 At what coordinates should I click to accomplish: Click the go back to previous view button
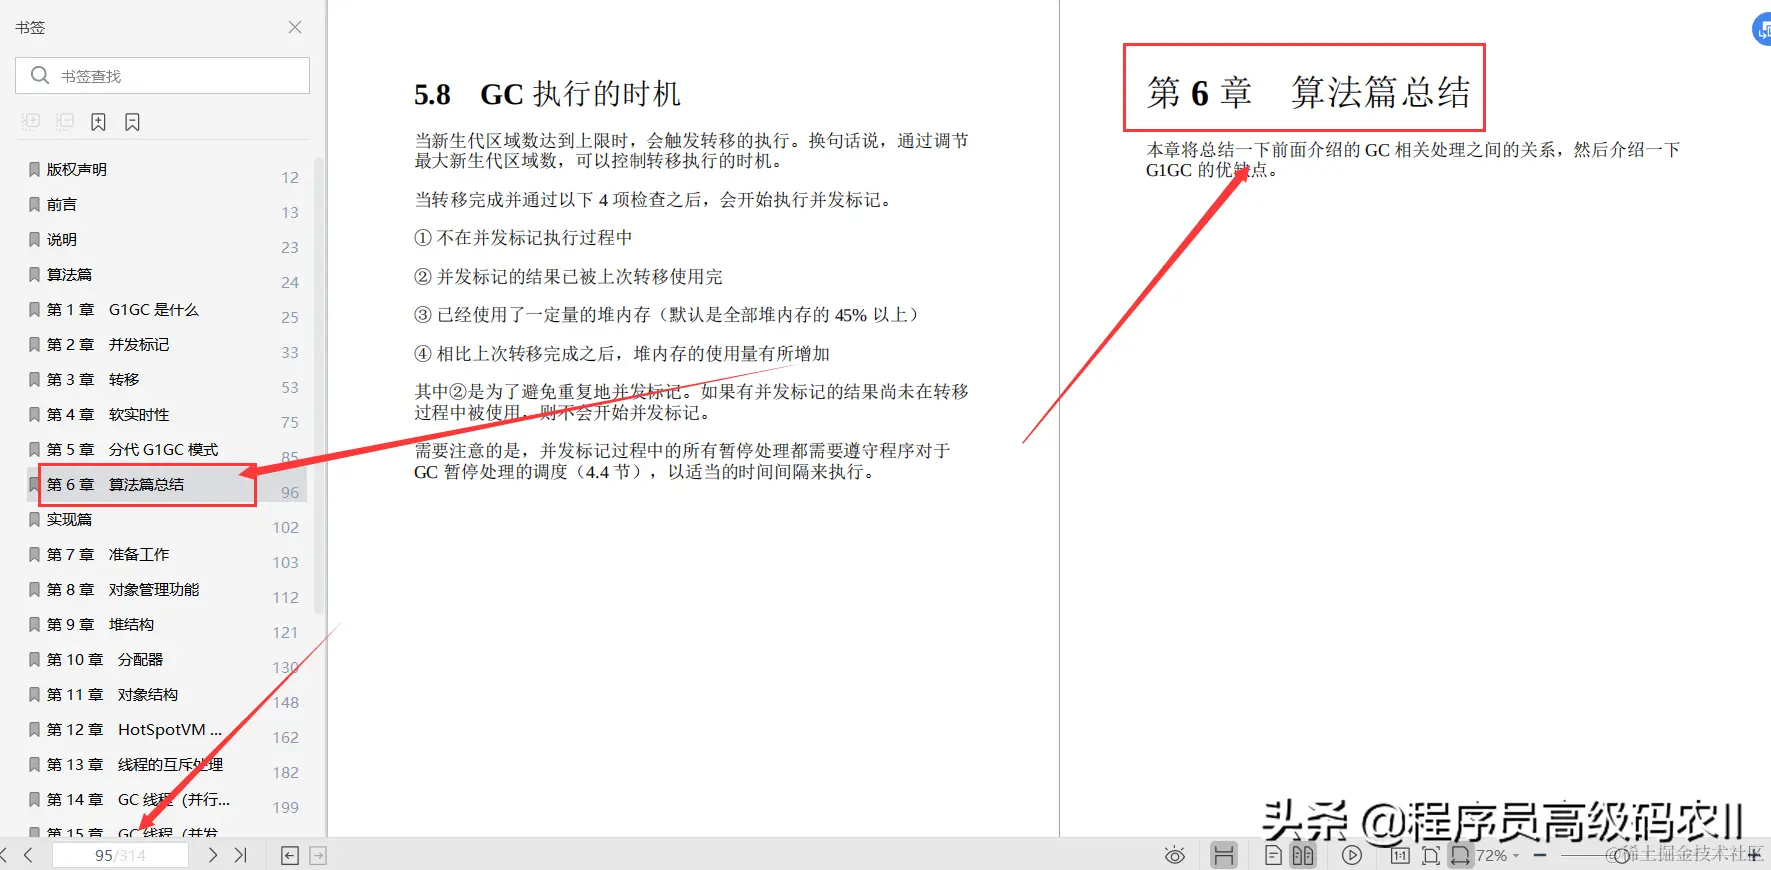290,855
